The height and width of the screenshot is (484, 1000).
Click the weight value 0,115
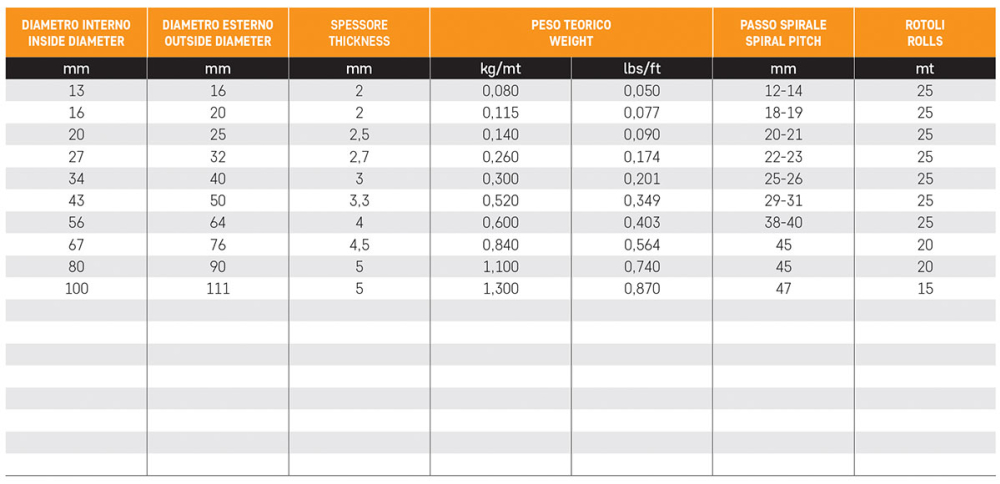[x=501, y=113]
